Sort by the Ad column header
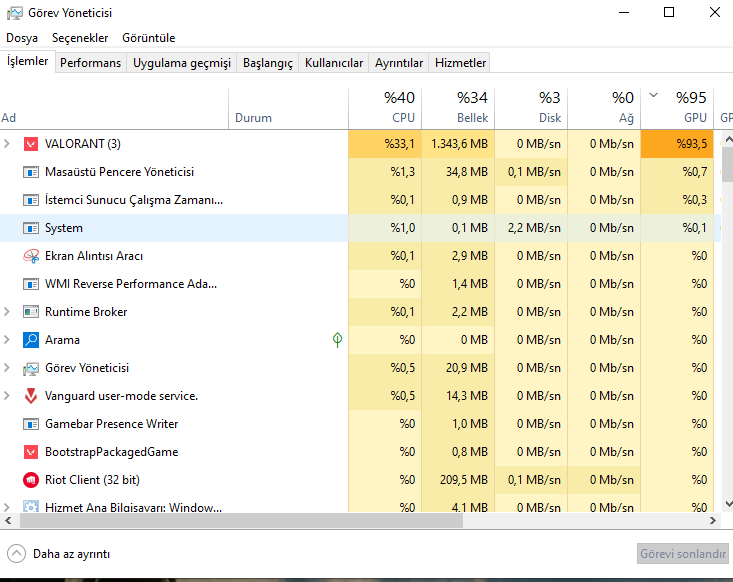This screenshot has width=733, height=582. click(x=114, y=108)
